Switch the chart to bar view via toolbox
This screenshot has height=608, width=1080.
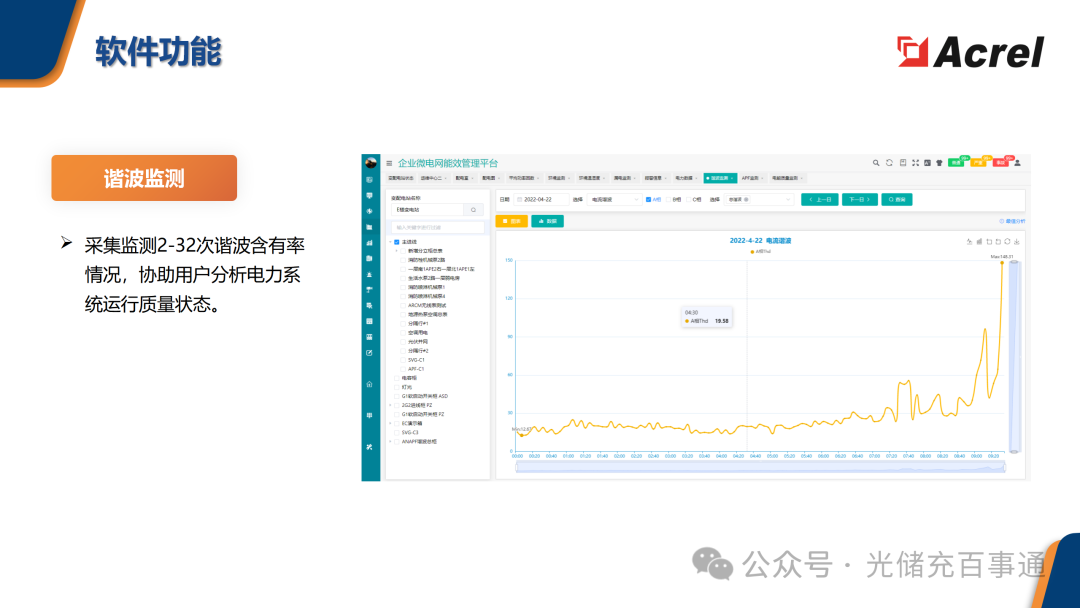click(x=979, y=242)
